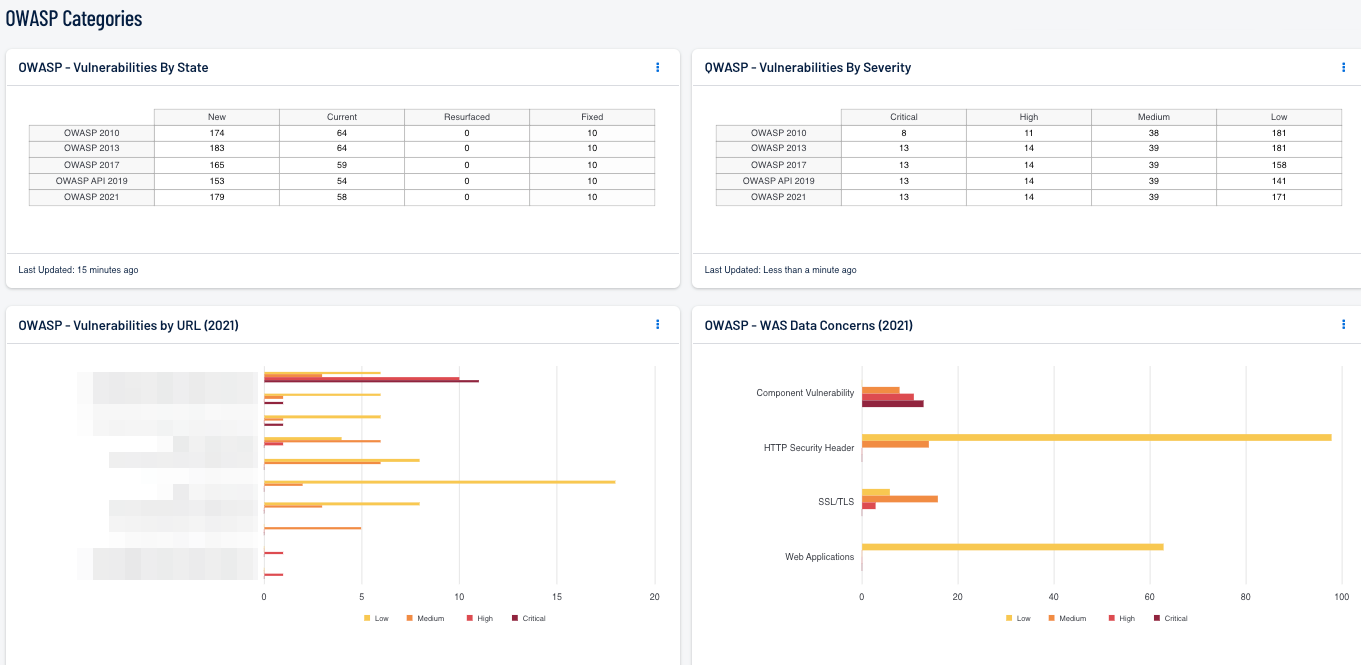
Task: Click Current count 54 for OWASP API 2019
Action: 342,181
